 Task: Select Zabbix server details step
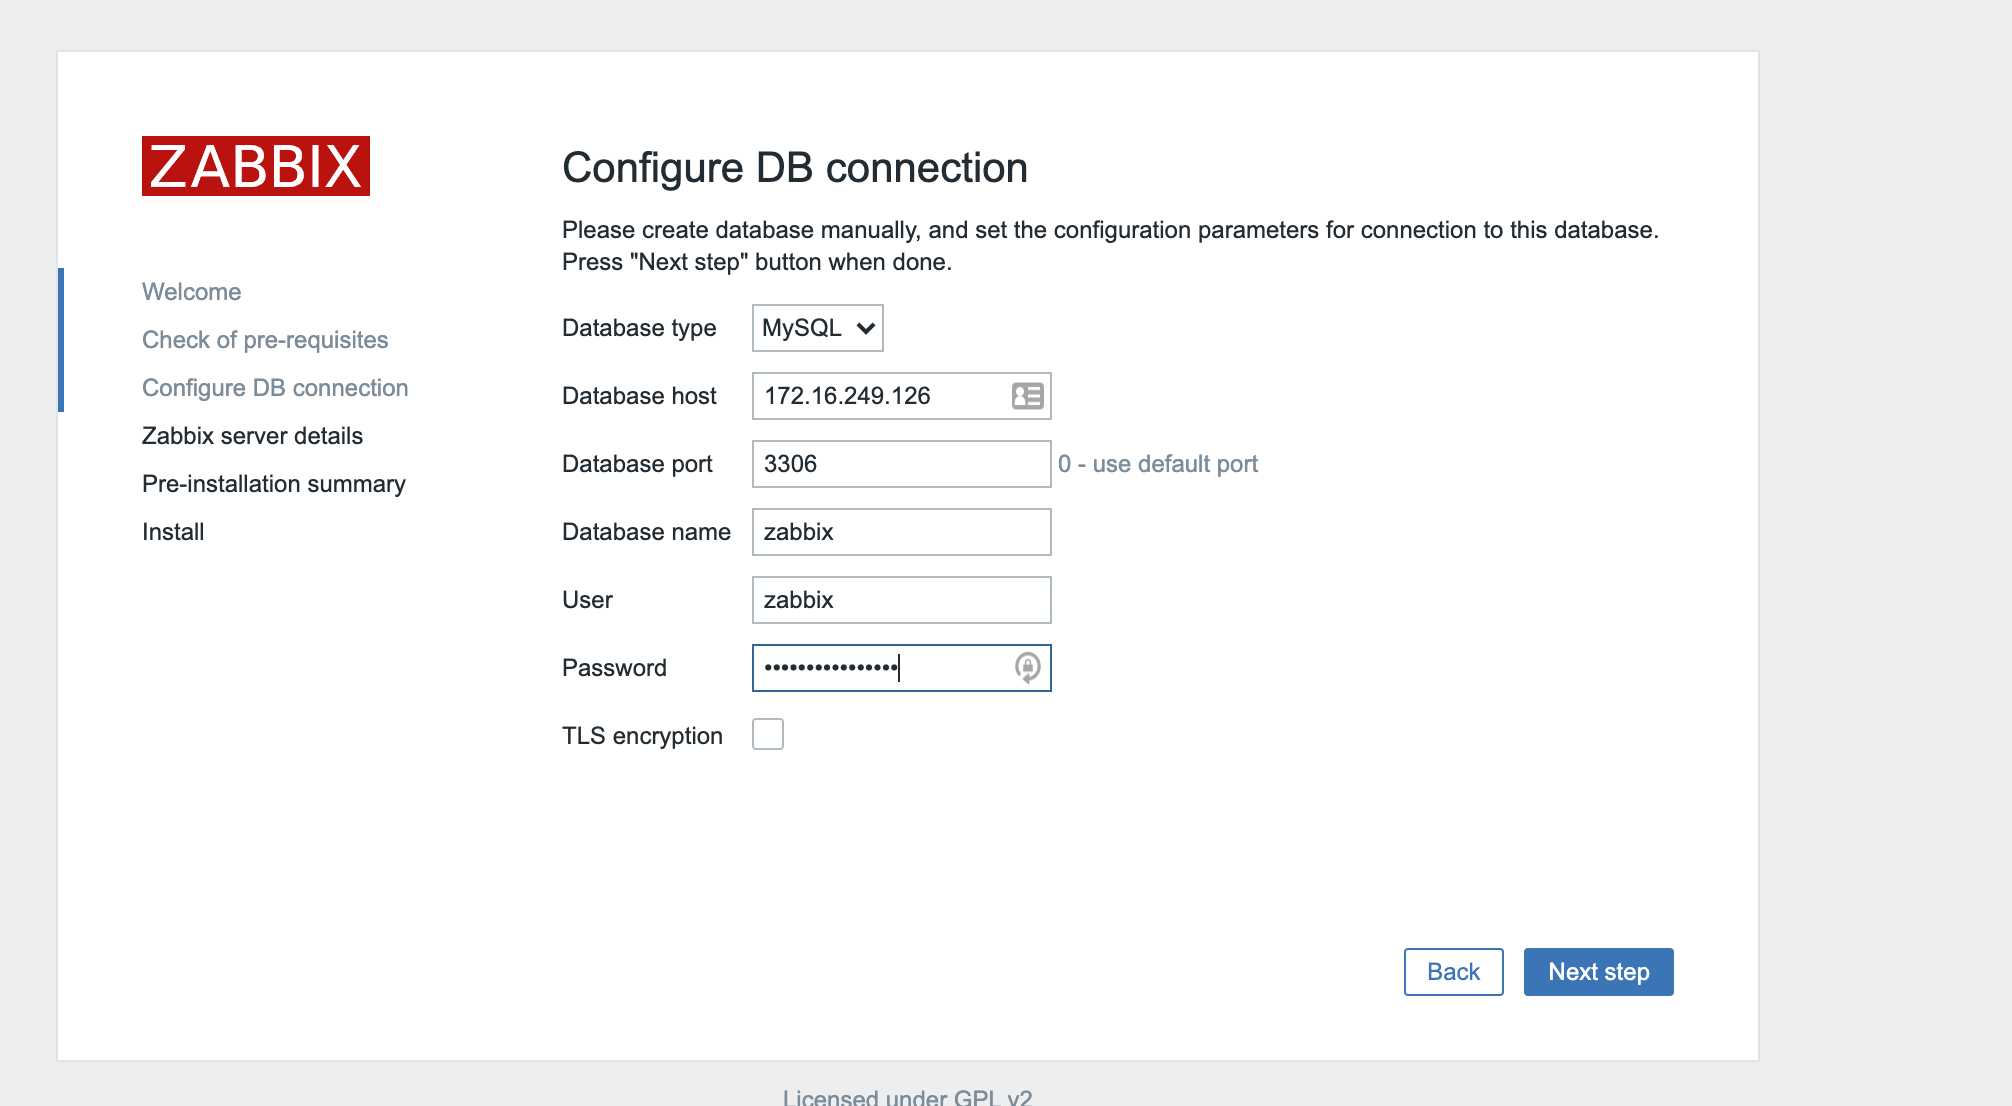252,436
